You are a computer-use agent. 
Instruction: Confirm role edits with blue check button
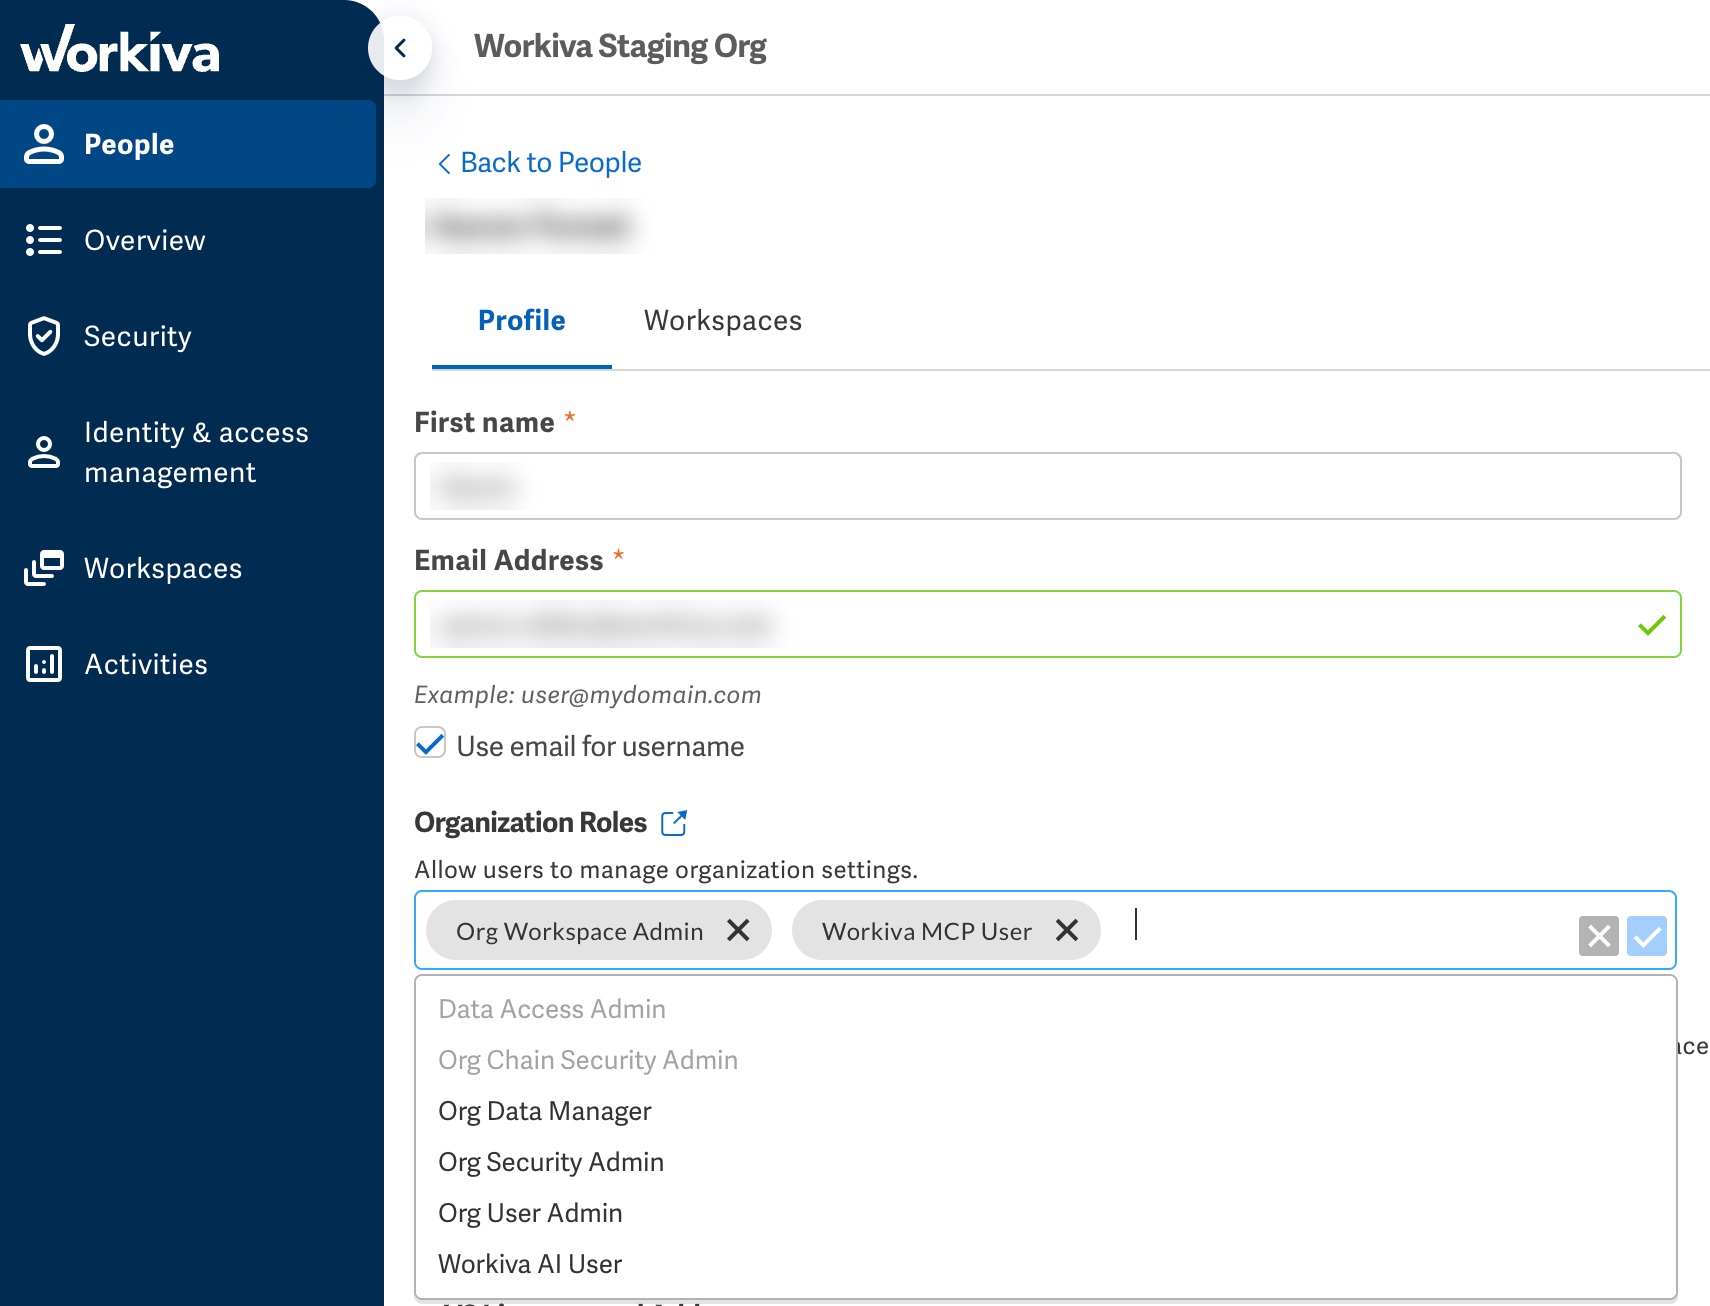click(1646, 936)
